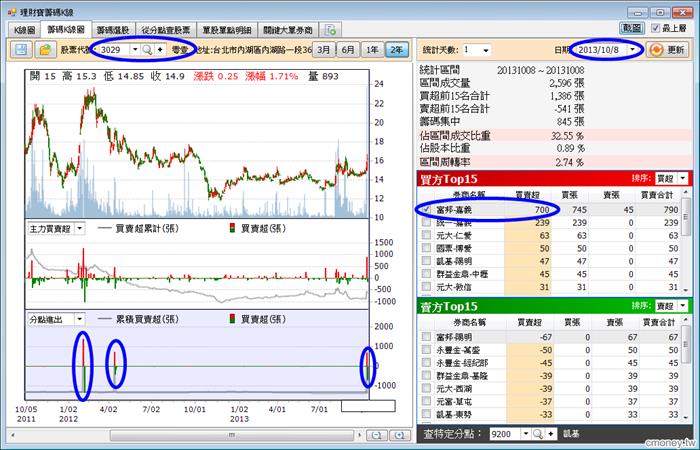Click the seller list scroll-down arrow
Screen dimensions: 700x450
click(686, 417)
